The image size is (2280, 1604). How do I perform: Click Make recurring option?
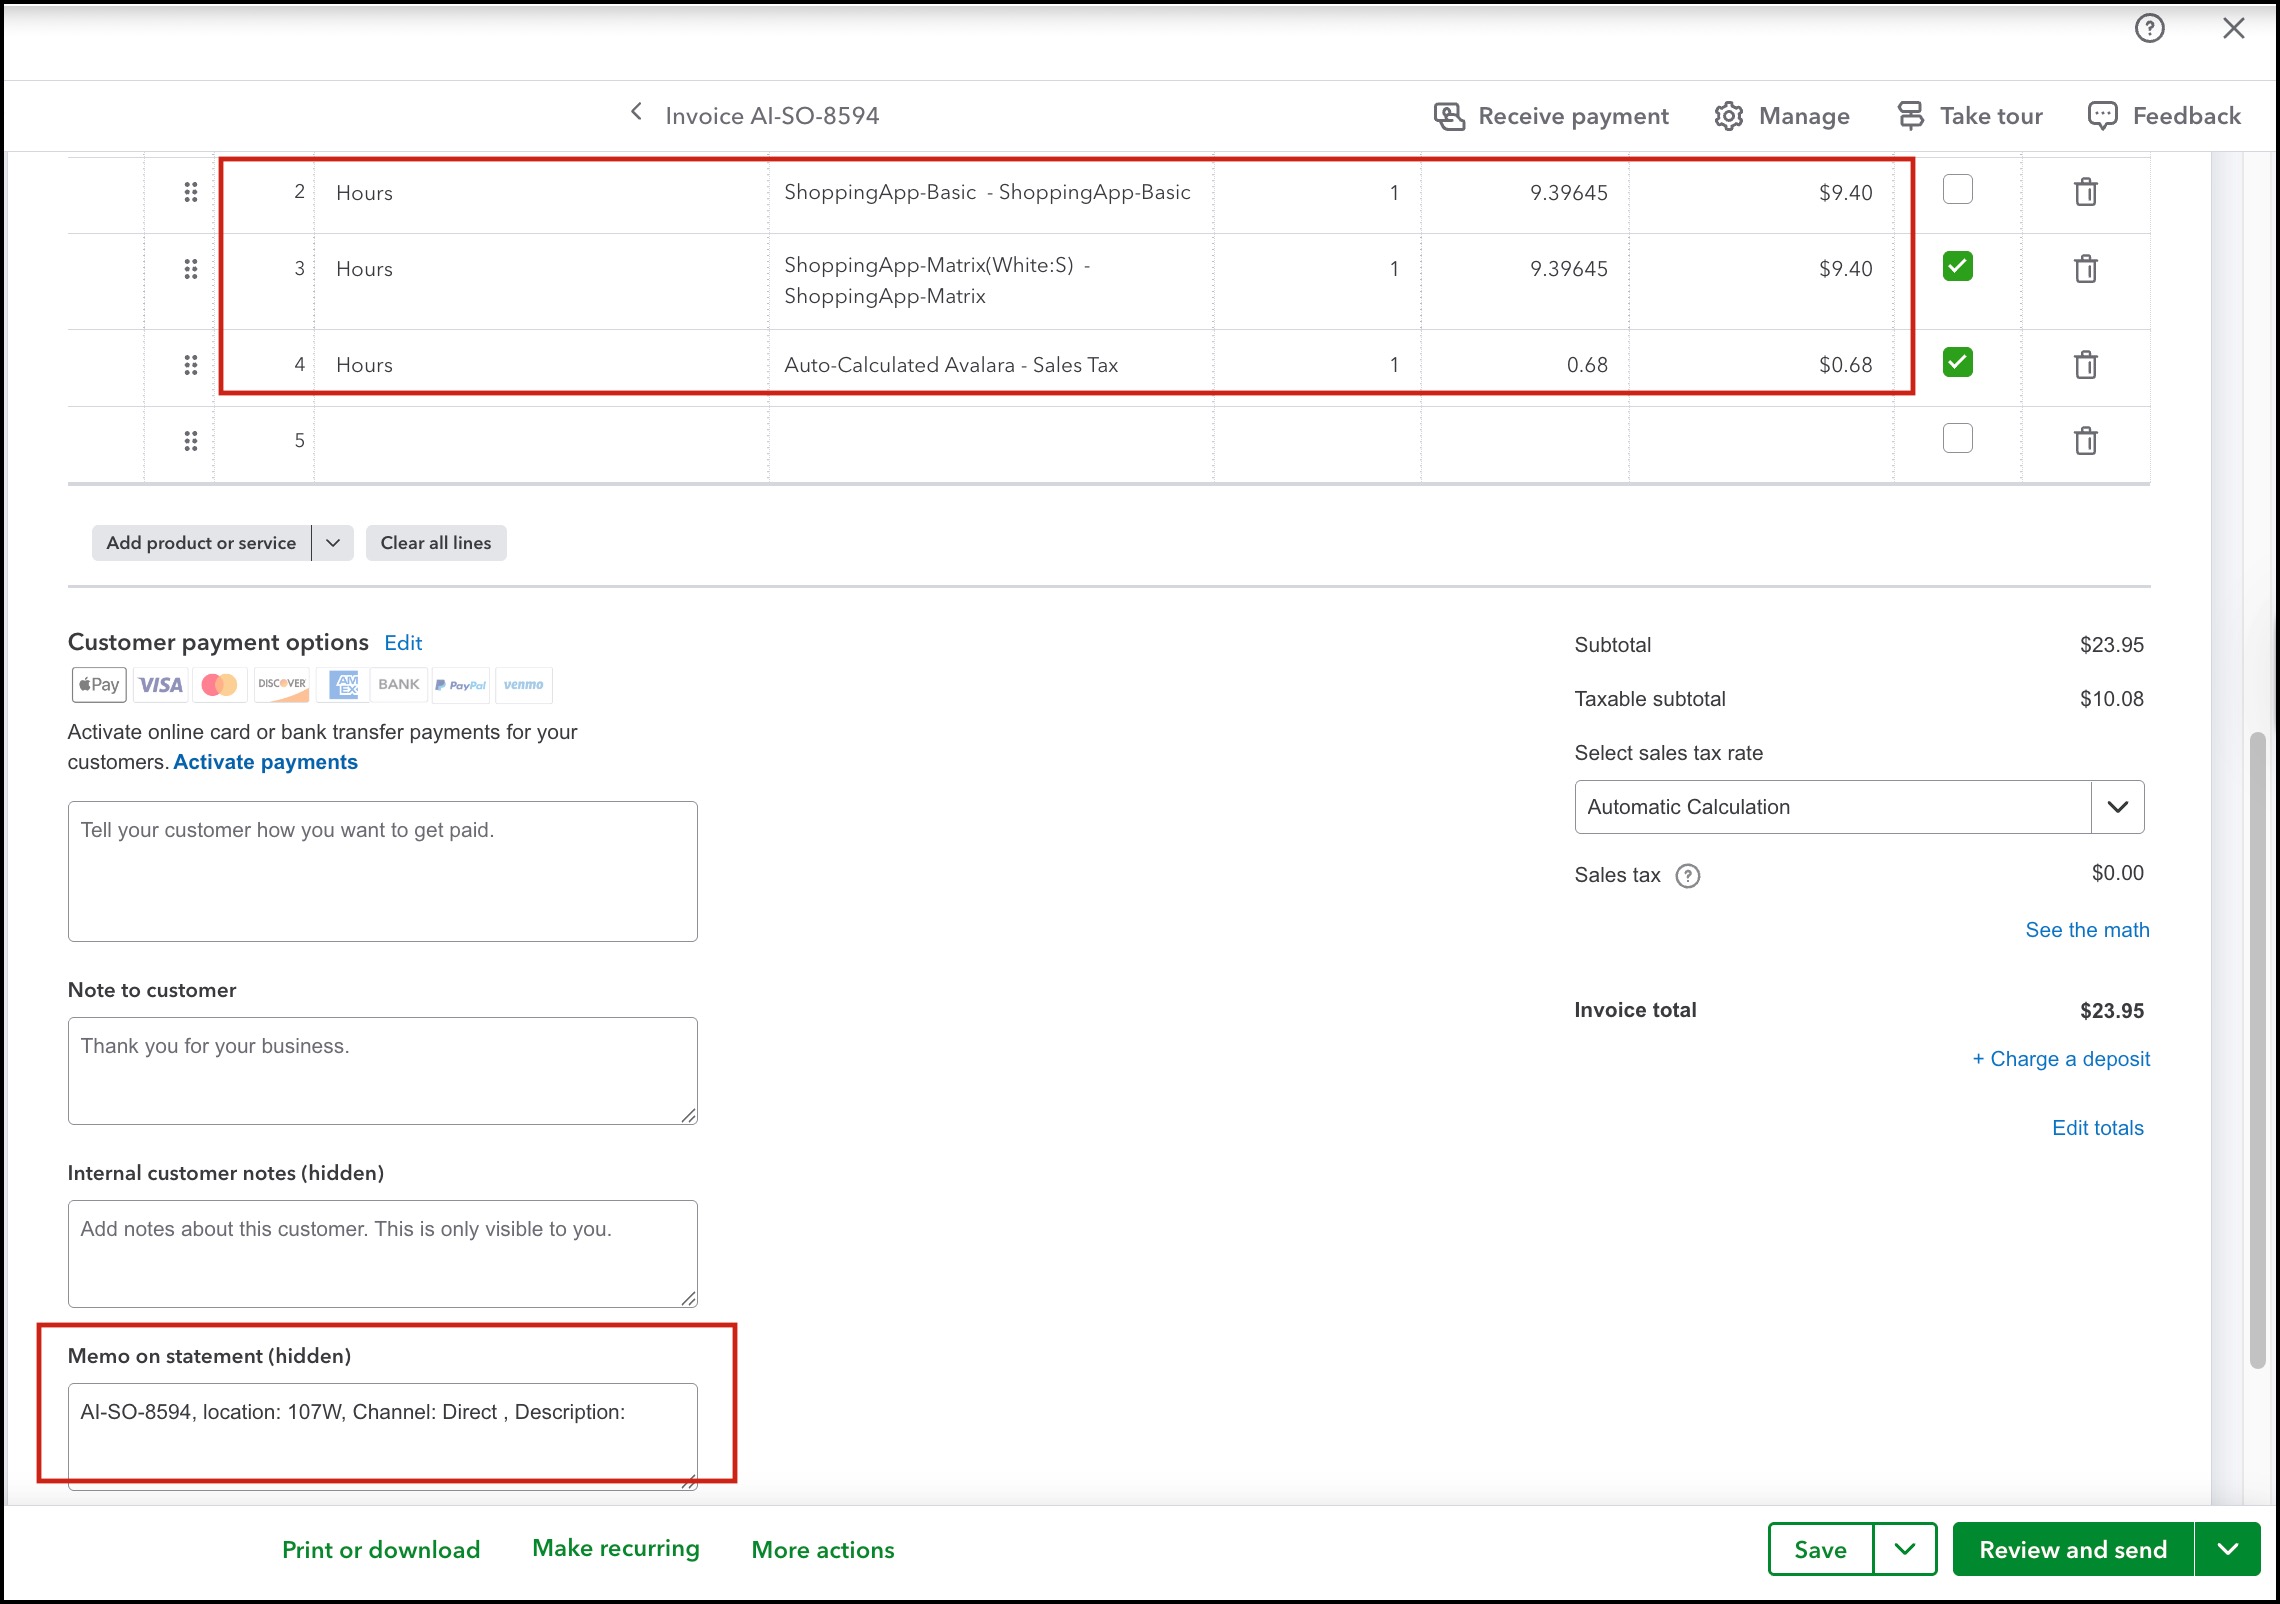tap(615, 1548)
